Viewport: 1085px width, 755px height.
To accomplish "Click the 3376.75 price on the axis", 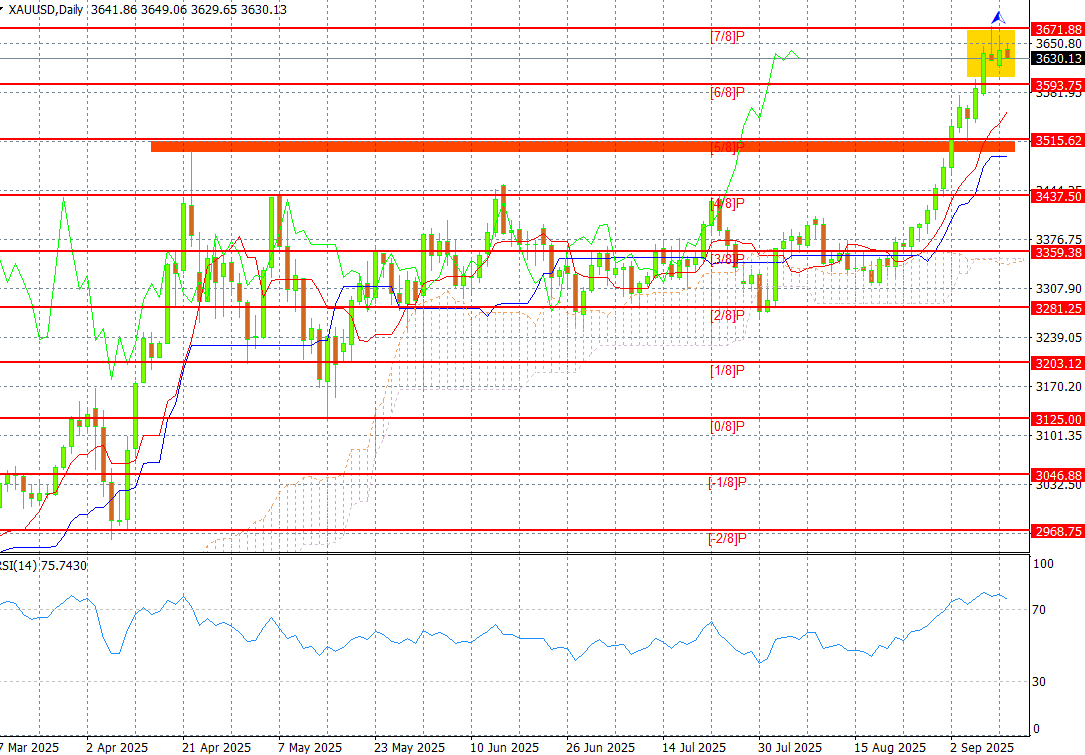I will [x=1059, y=239].
